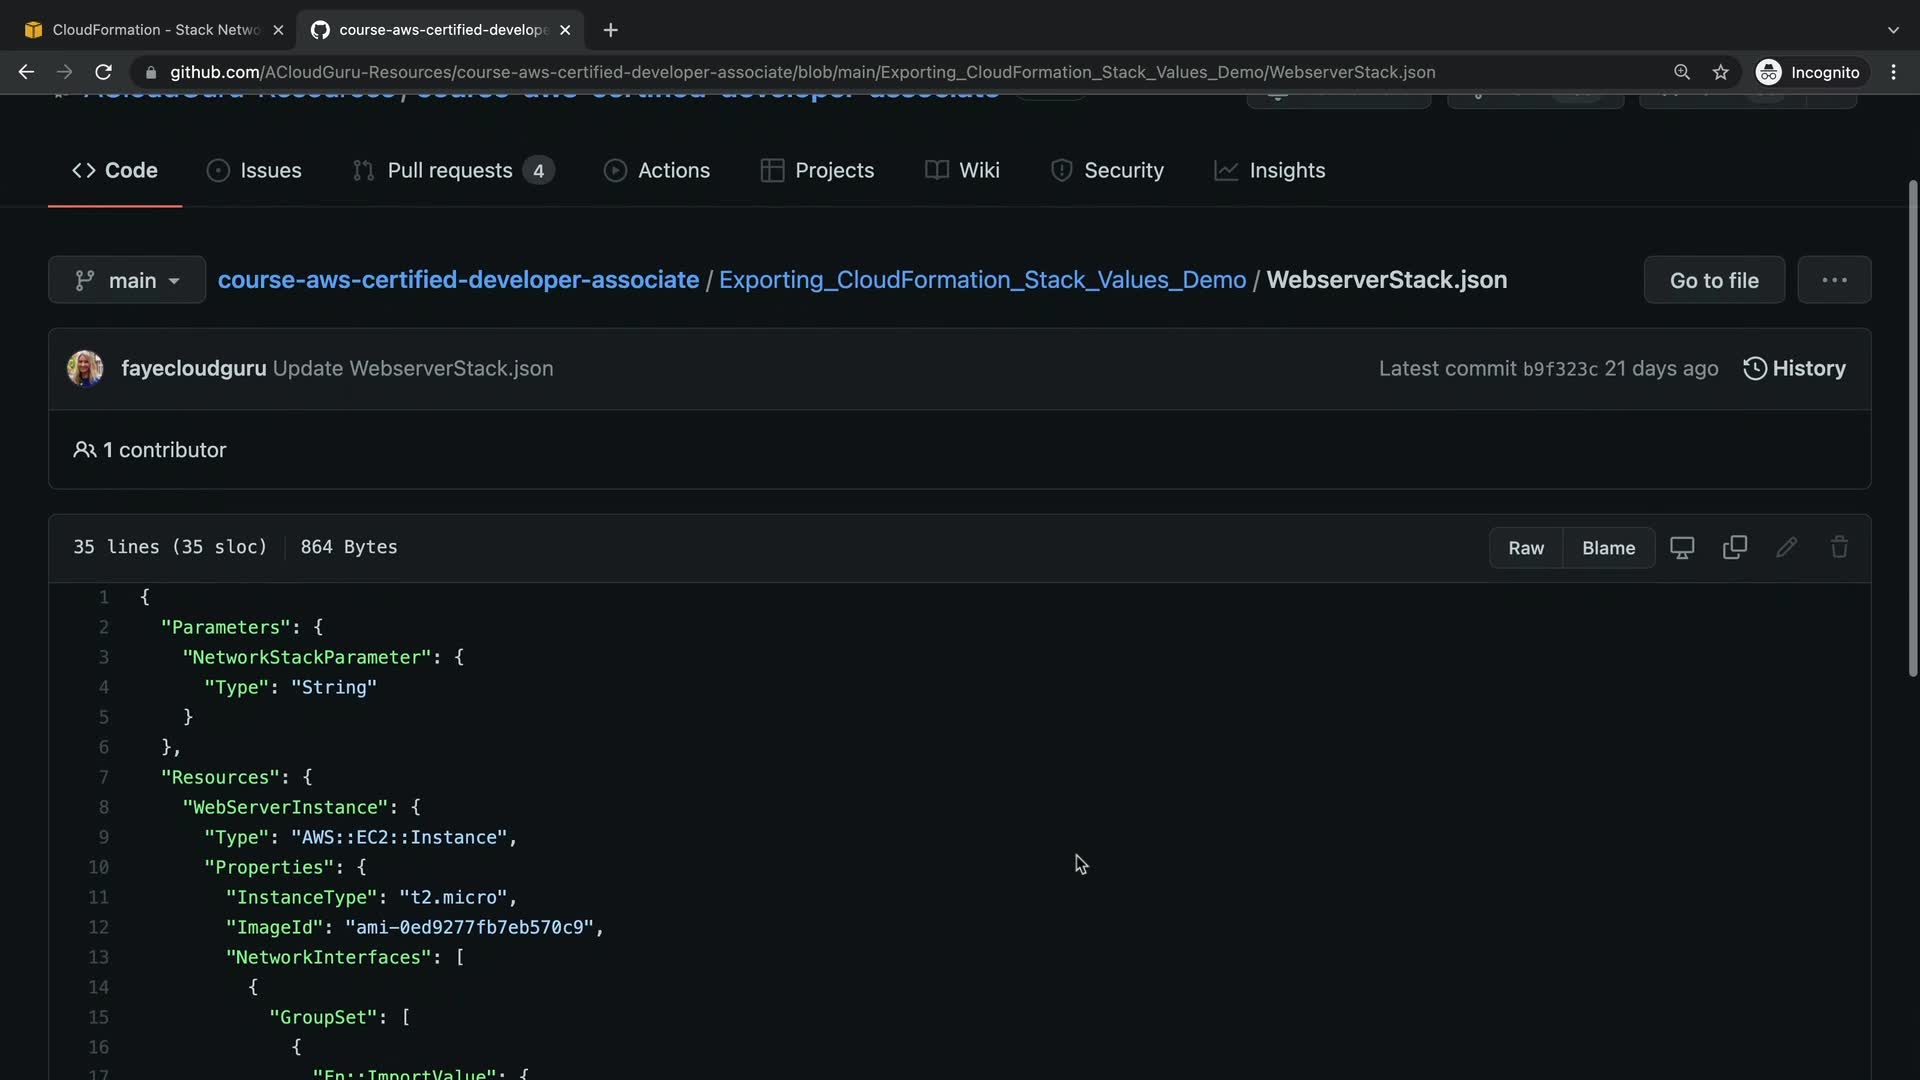Copy raw file contents icon
The height and width of the screenshot is (1080, 1920).
coord(1735,548)
